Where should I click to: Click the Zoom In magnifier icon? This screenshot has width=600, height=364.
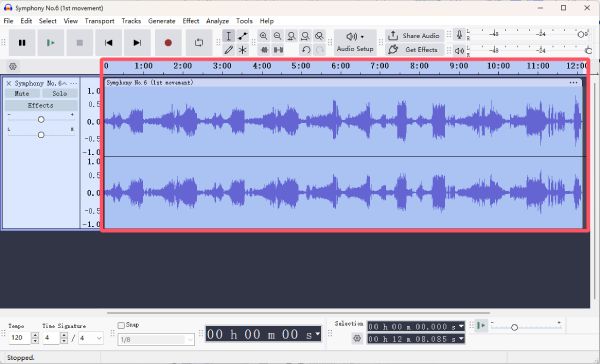pyautogui.click(x=263, y=36)
